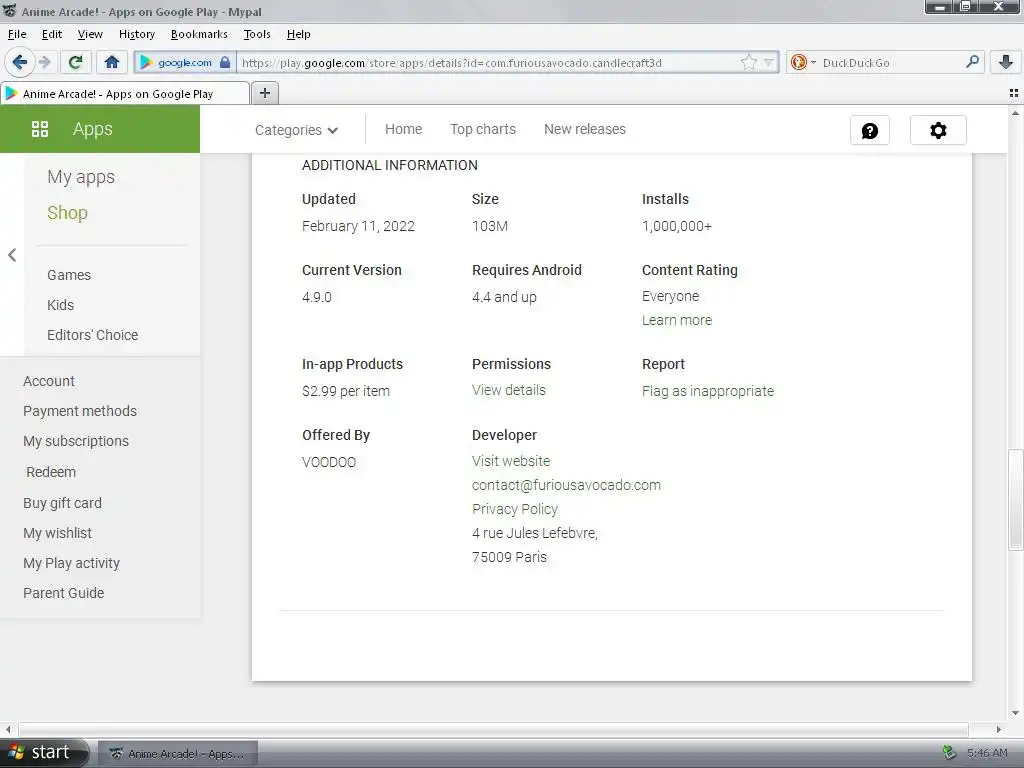This screenshot has height=768, width=1024.
Task: Click the horizontal scrollbar right arrow
Action: (x=999, y=729)
